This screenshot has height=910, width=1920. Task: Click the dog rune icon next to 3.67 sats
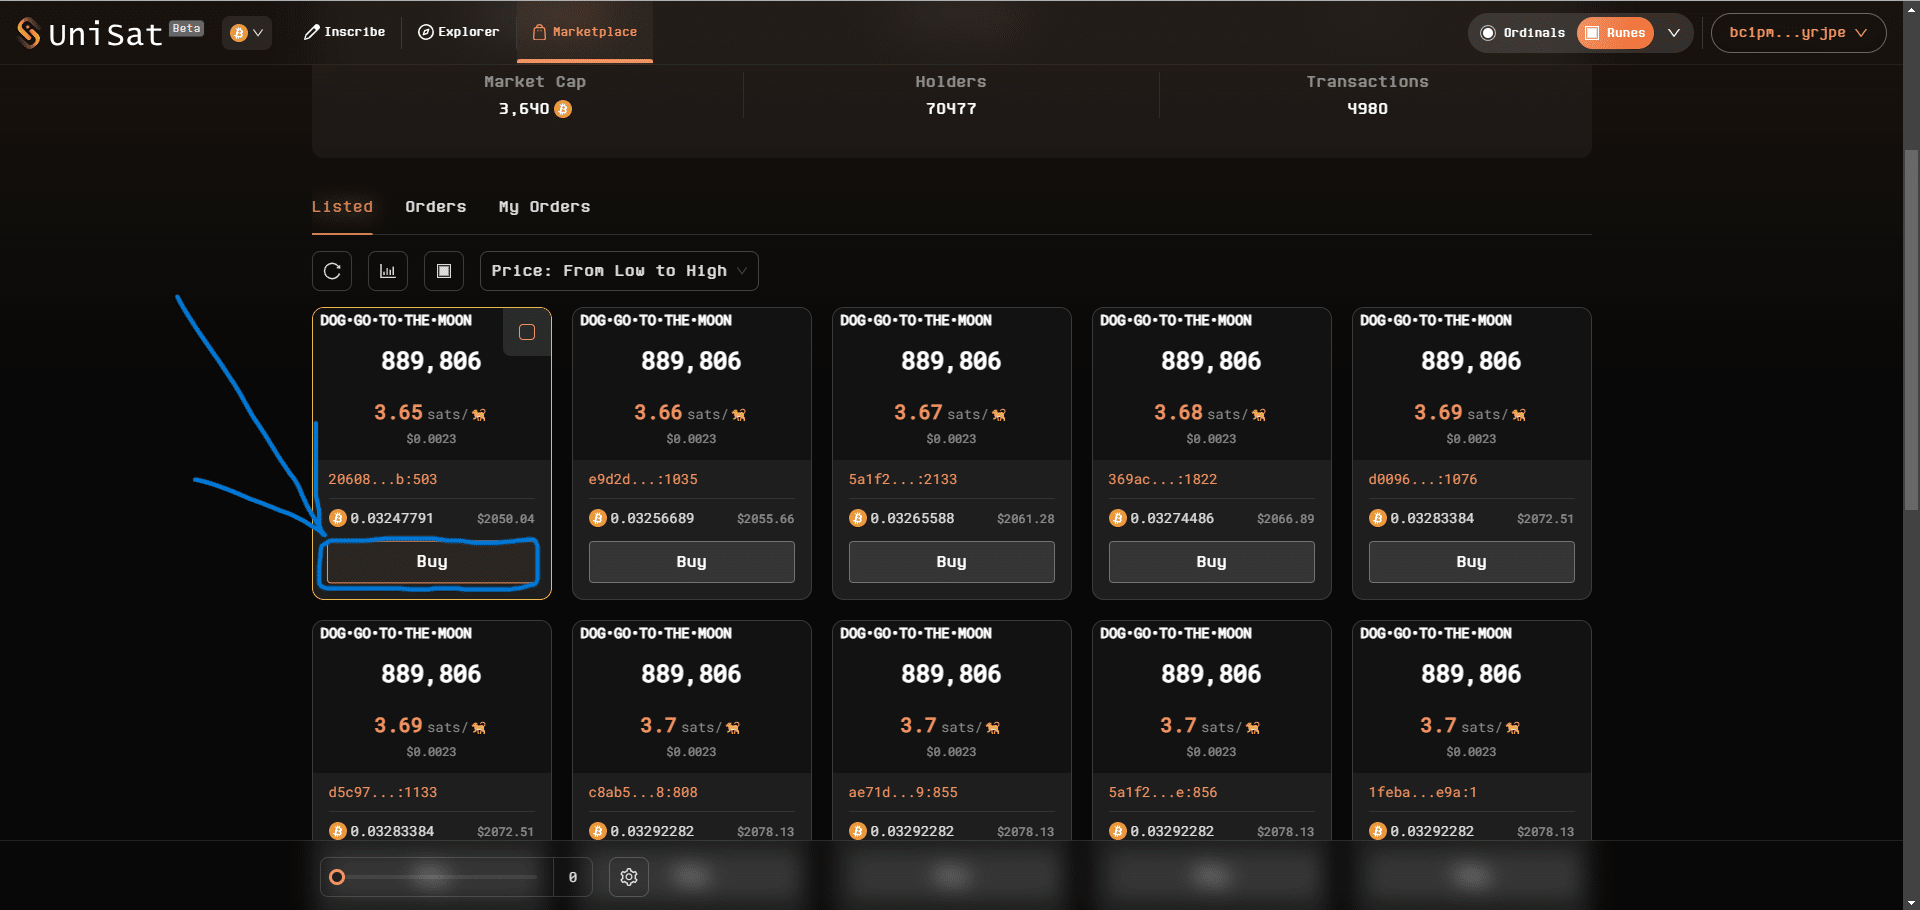(999, 415)
